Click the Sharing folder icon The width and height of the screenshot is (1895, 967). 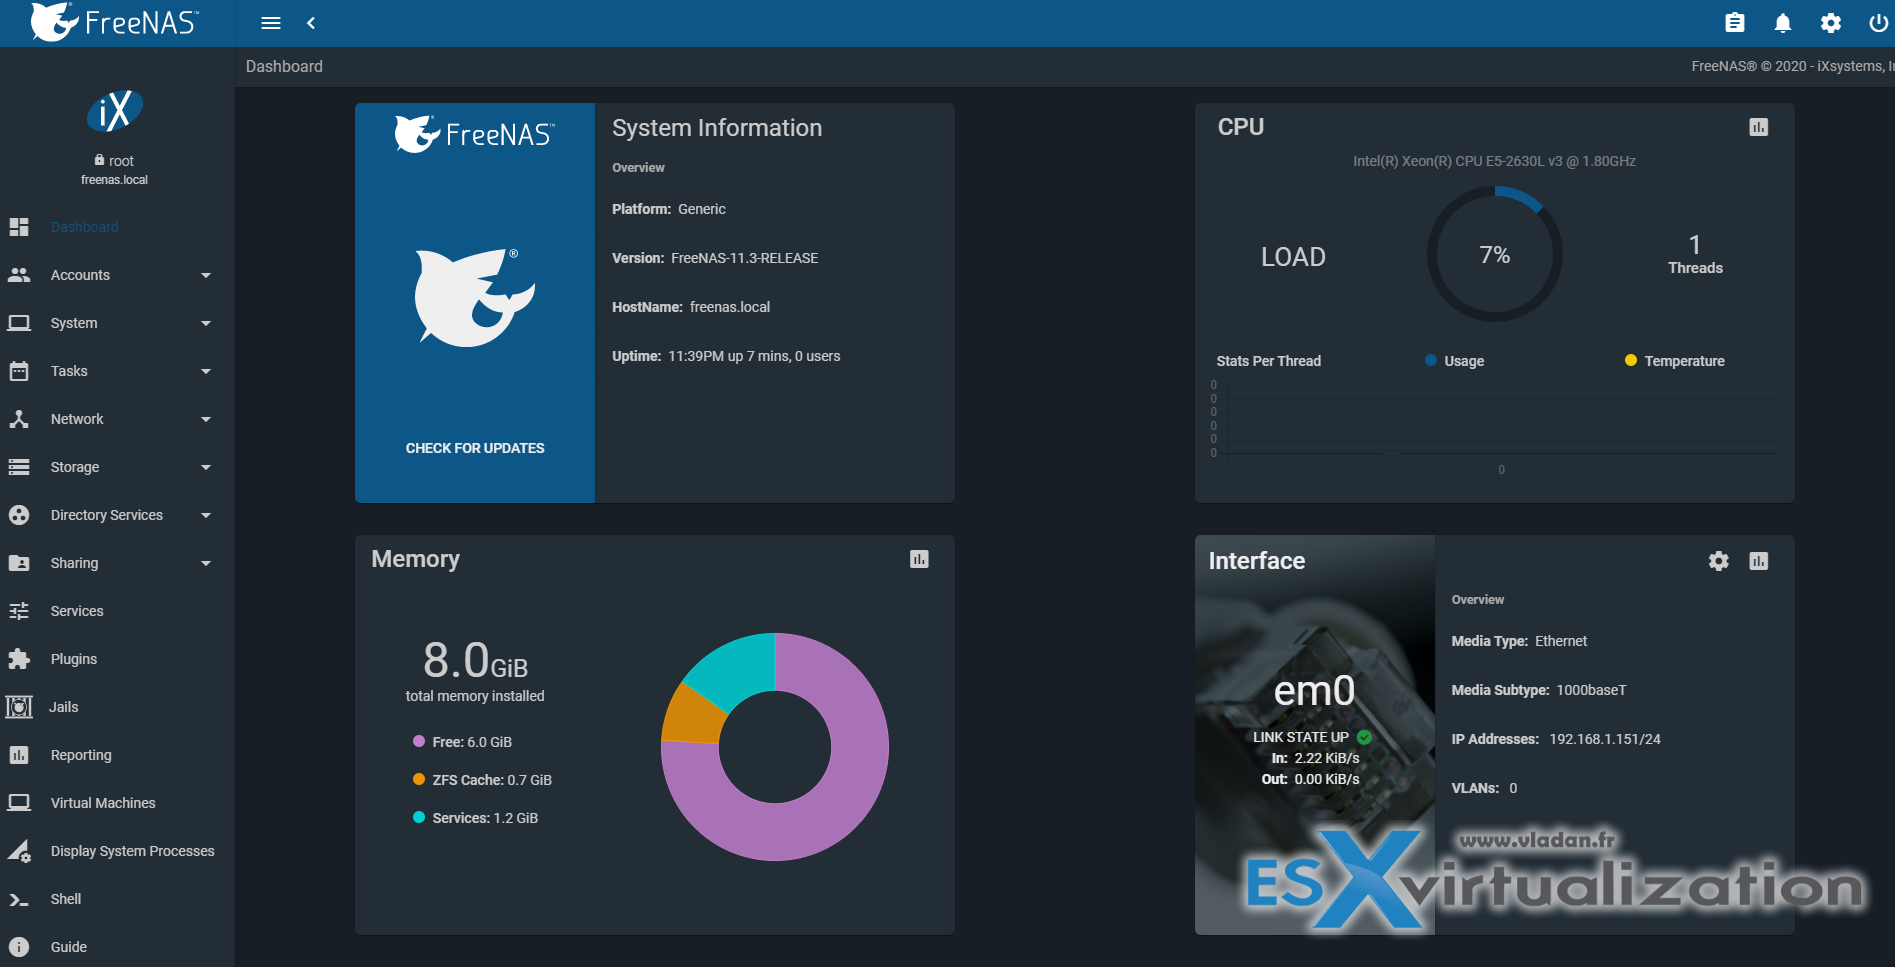[x=19, y=563]
